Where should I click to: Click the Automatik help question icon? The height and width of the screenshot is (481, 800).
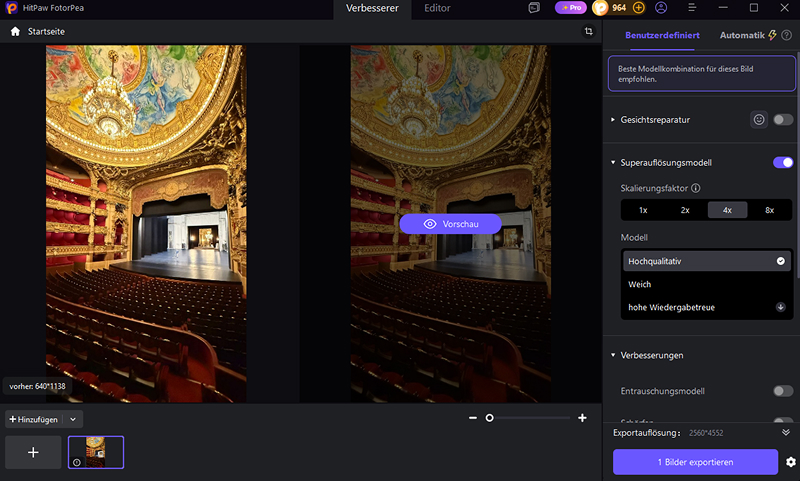click(x=787, y=35)
